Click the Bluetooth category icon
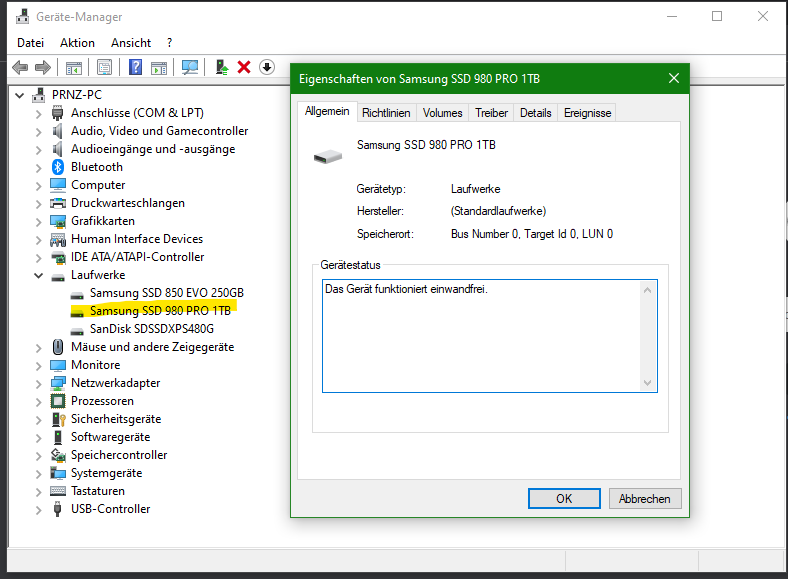This screenshot has height=579, width=788. 58,167
